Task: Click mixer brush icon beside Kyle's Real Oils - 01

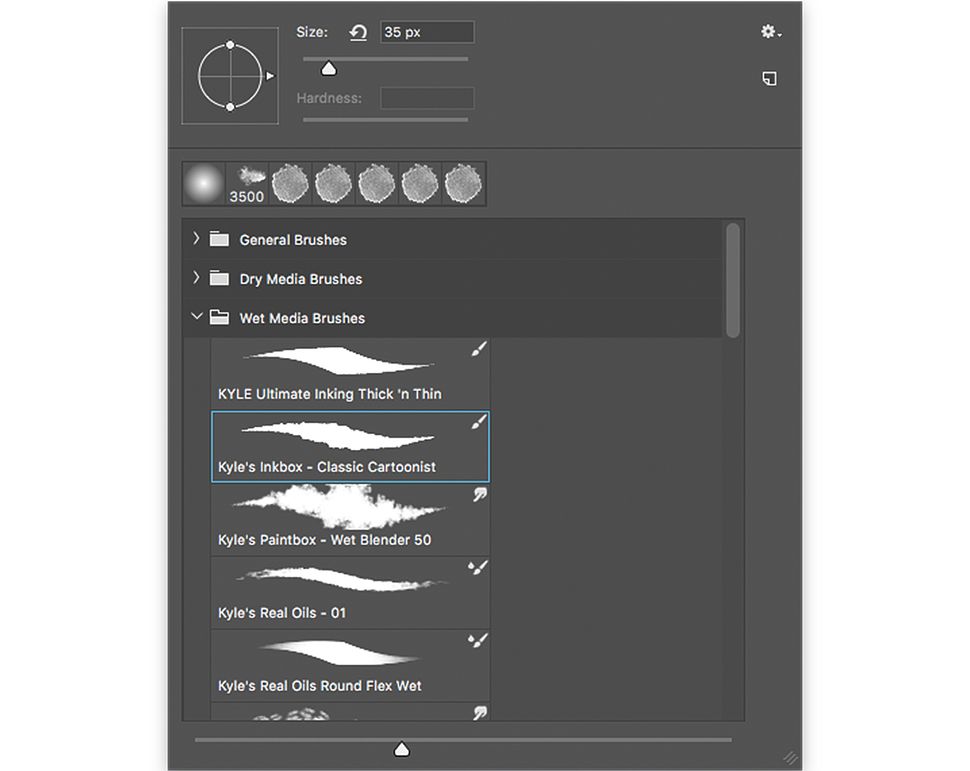Action: click(479, 567)
